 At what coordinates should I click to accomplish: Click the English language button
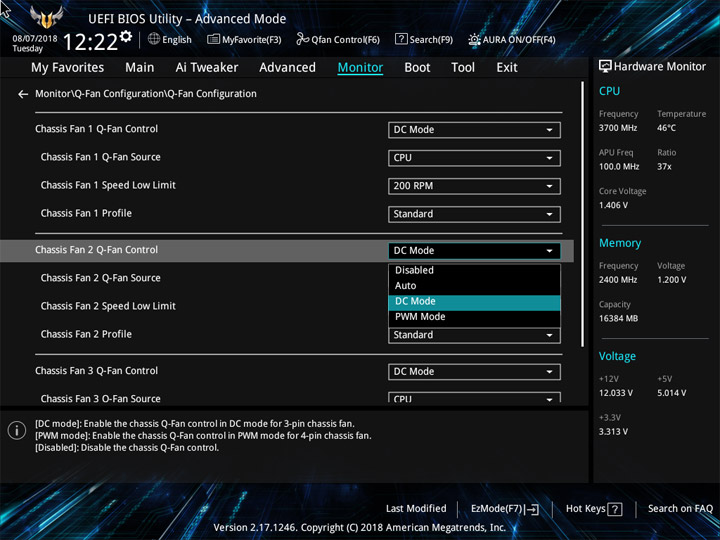pos(177,40)
